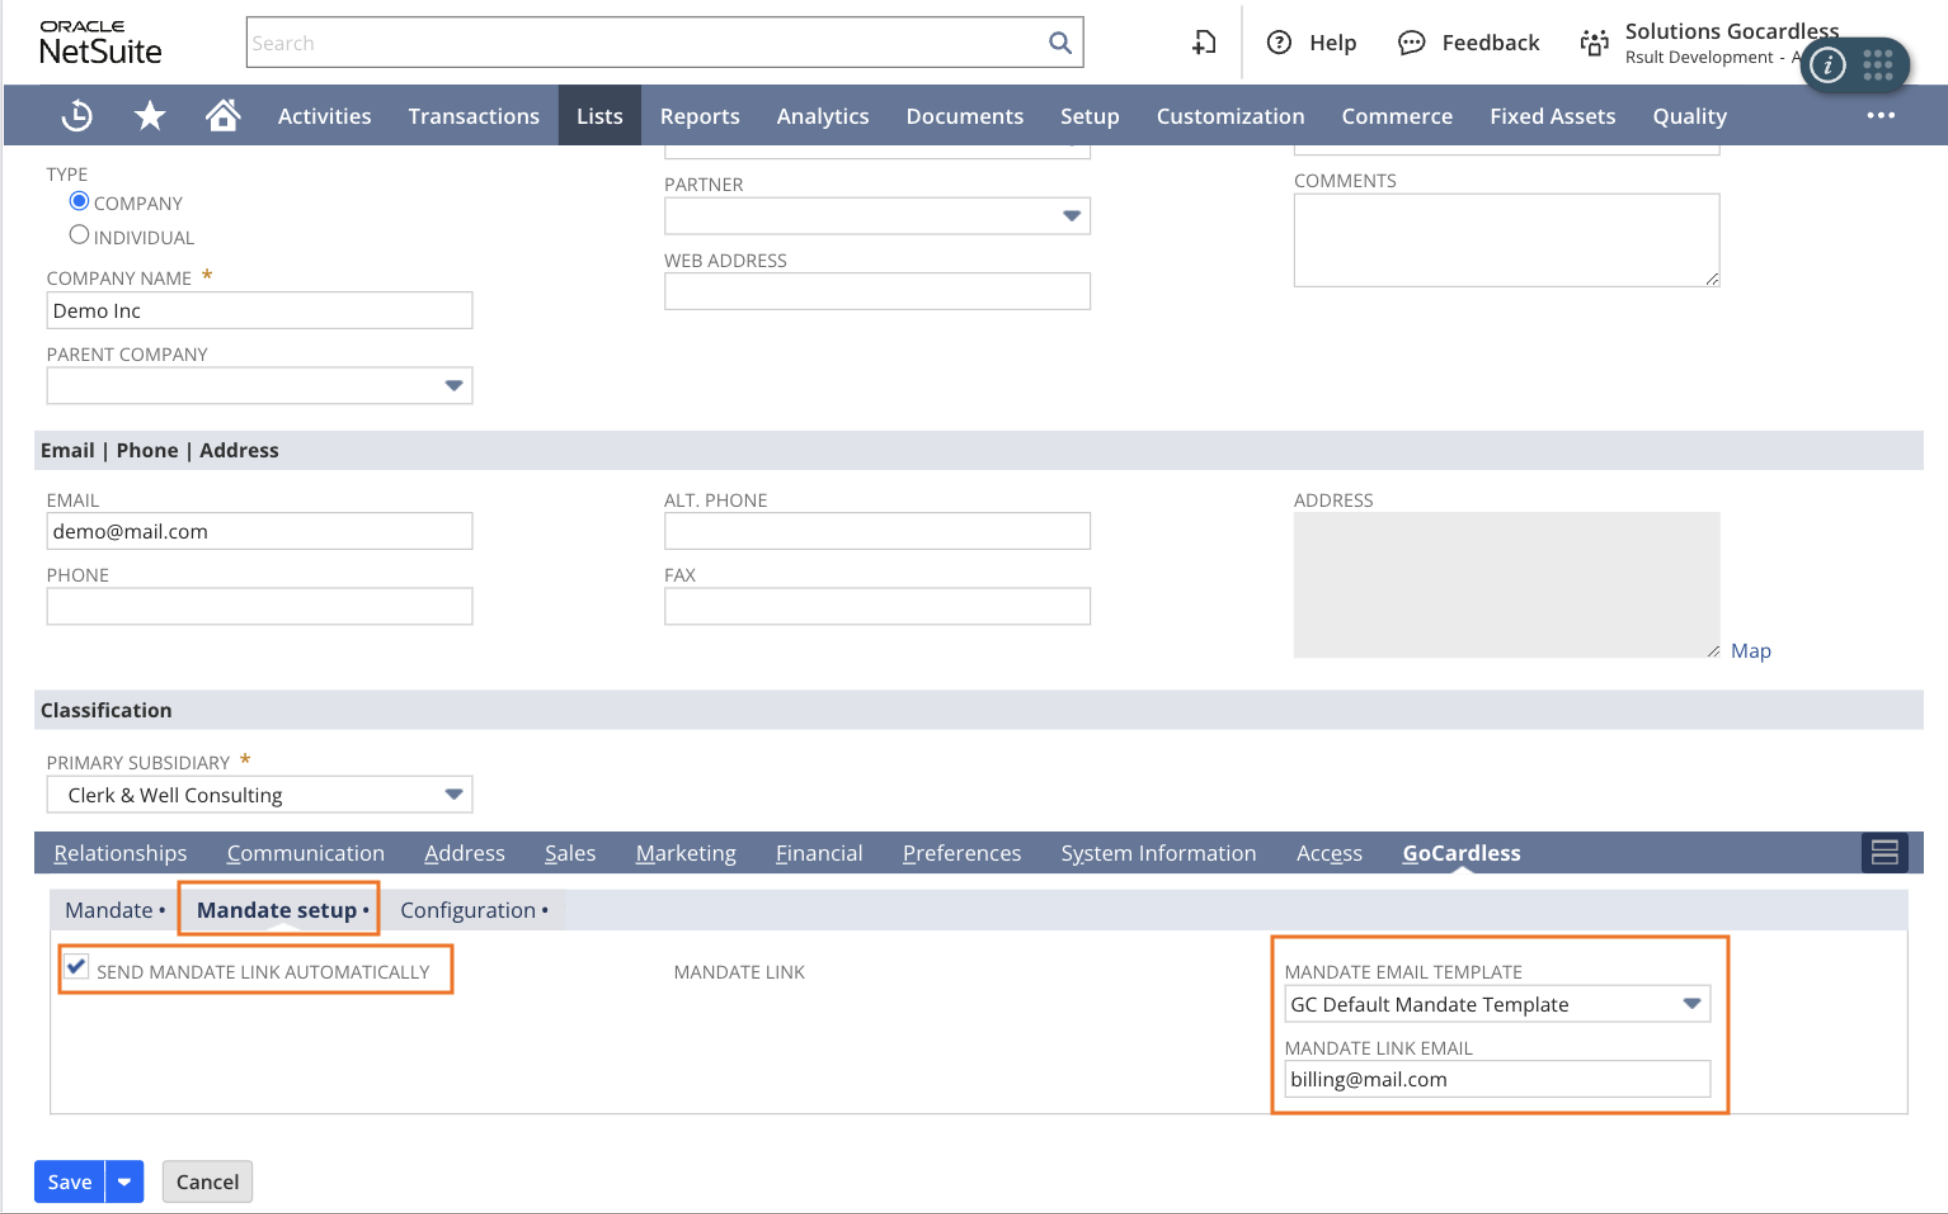
Task: Open Mandate Email Template dropdown
Action: [1691, 1004]
